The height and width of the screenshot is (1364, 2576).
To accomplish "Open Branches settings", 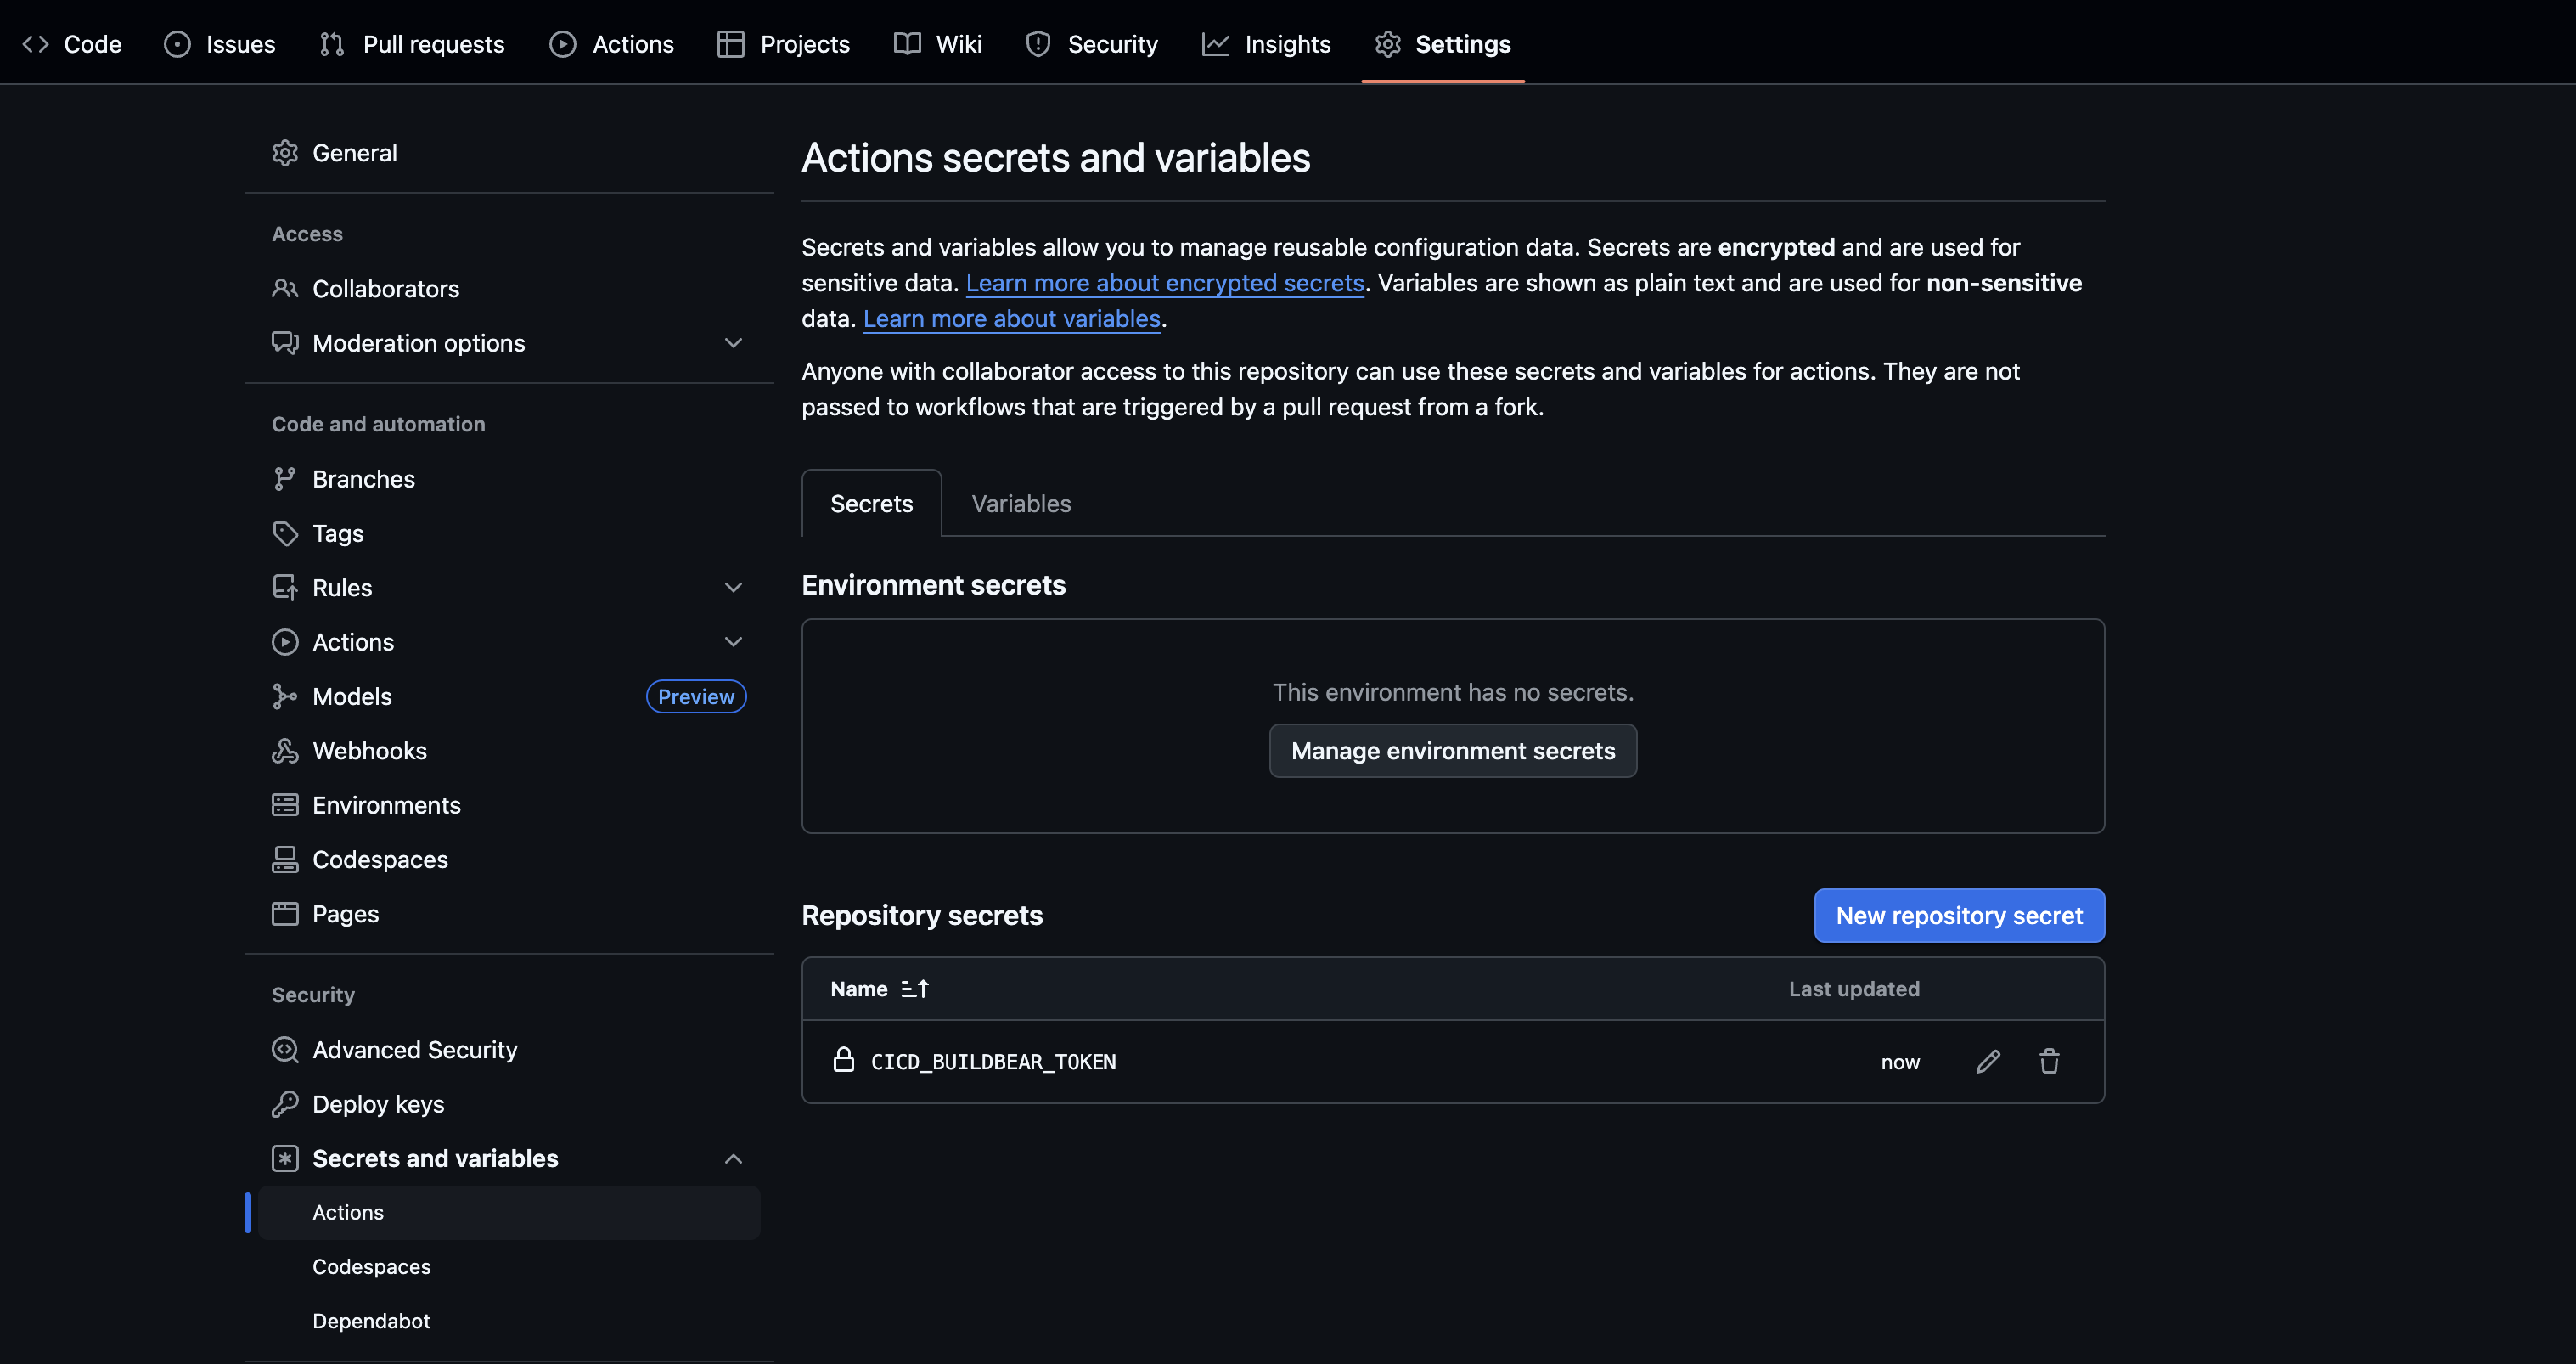I will pos(363,478).
